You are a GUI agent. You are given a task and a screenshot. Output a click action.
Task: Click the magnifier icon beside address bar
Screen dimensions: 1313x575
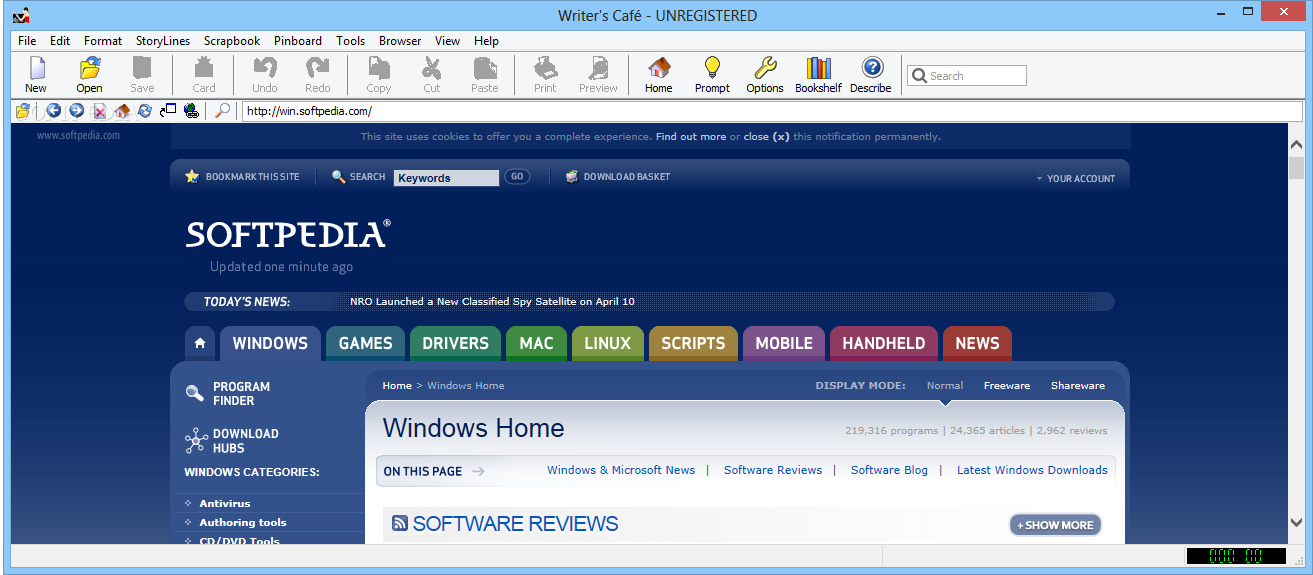(x=223, y=111)
